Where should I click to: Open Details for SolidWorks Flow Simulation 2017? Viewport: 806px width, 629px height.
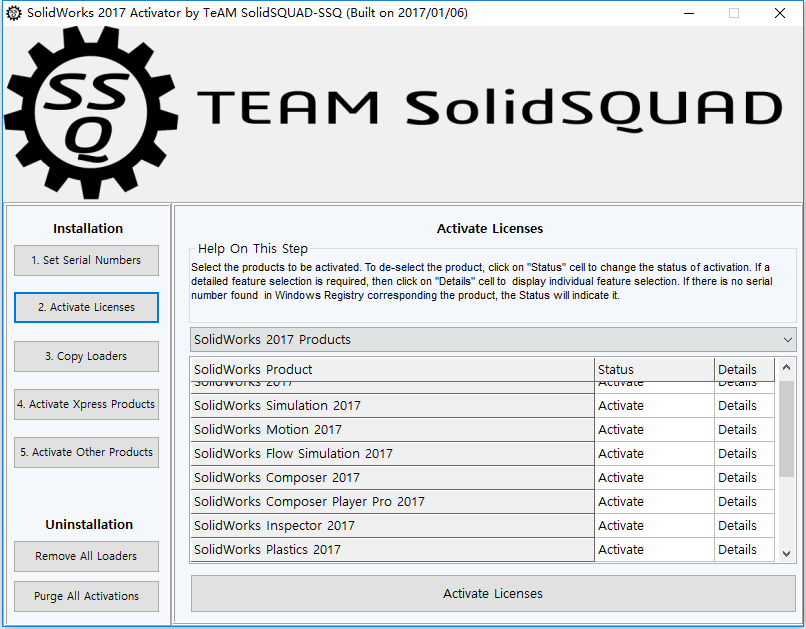(x=744, y=454)
